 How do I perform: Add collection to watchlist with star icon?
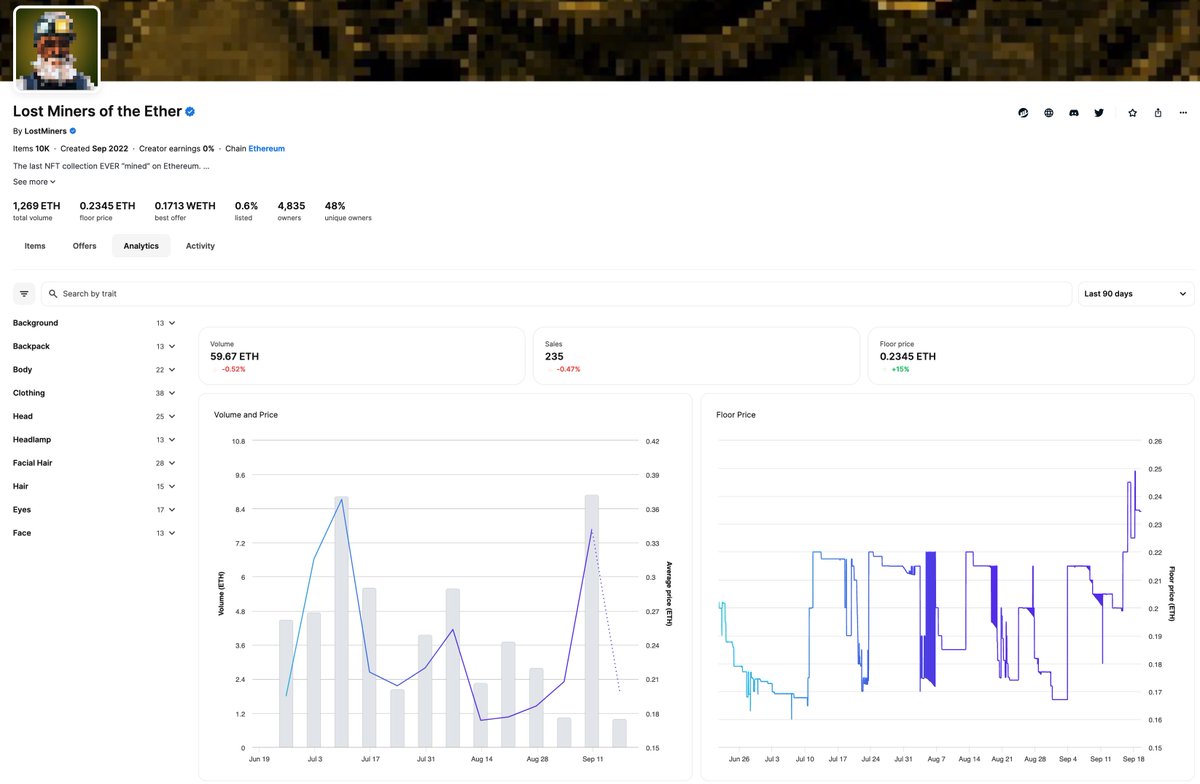tap(1132, 113)
